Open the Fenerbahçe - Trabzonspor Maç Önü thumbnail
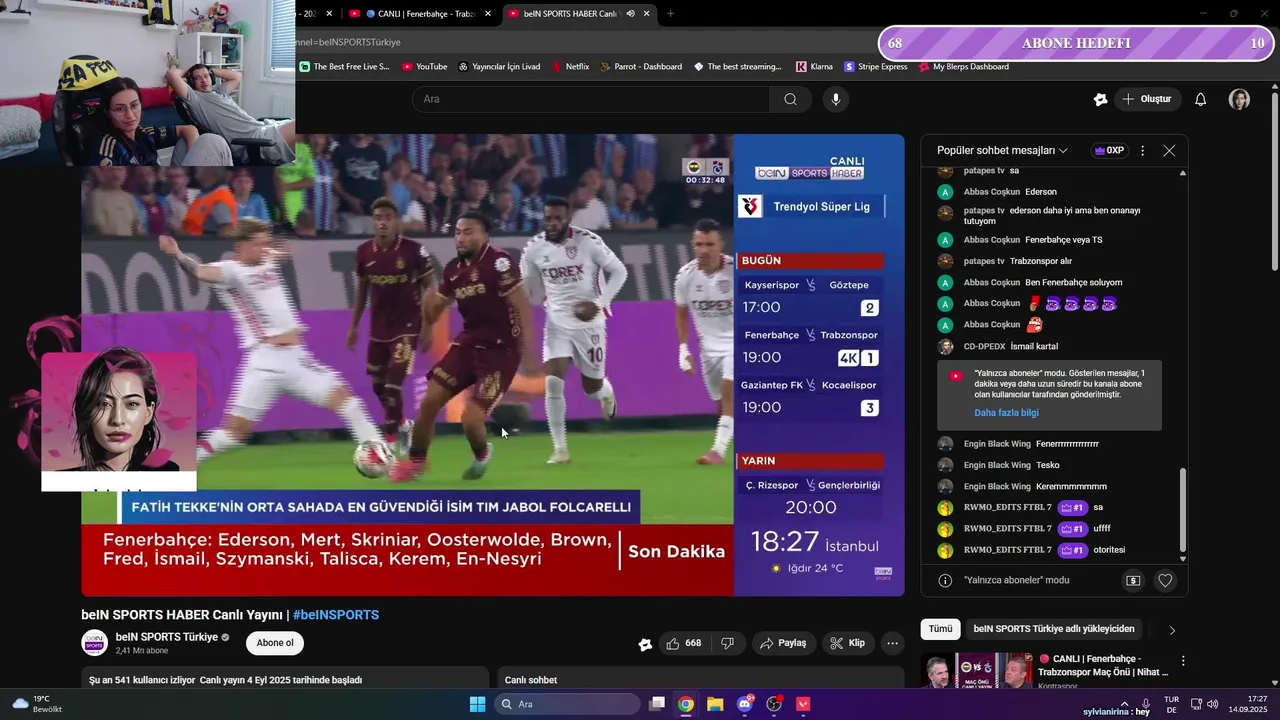 (977, 670)
